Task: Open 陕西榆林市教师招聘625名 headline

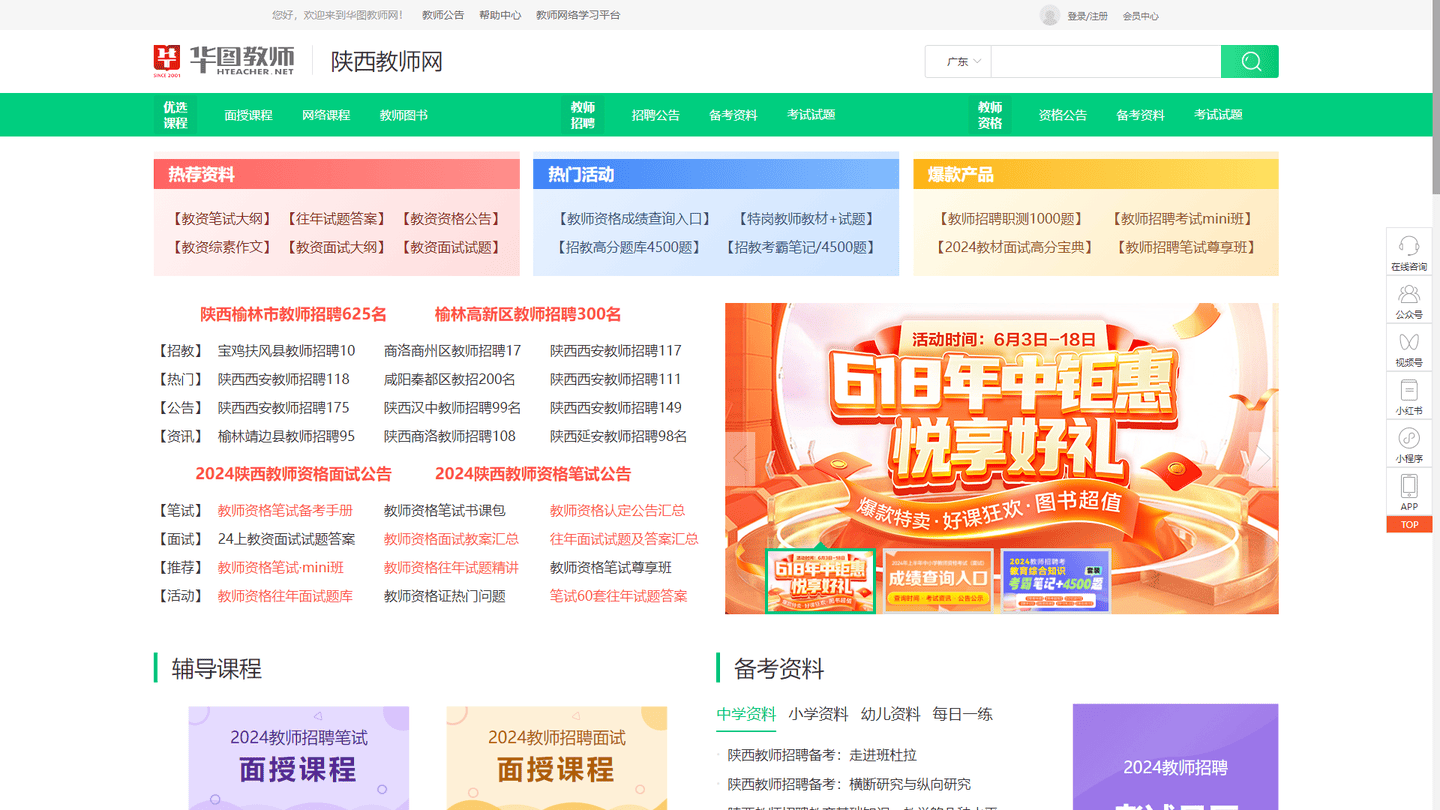Action: click(x=293, y=314)
